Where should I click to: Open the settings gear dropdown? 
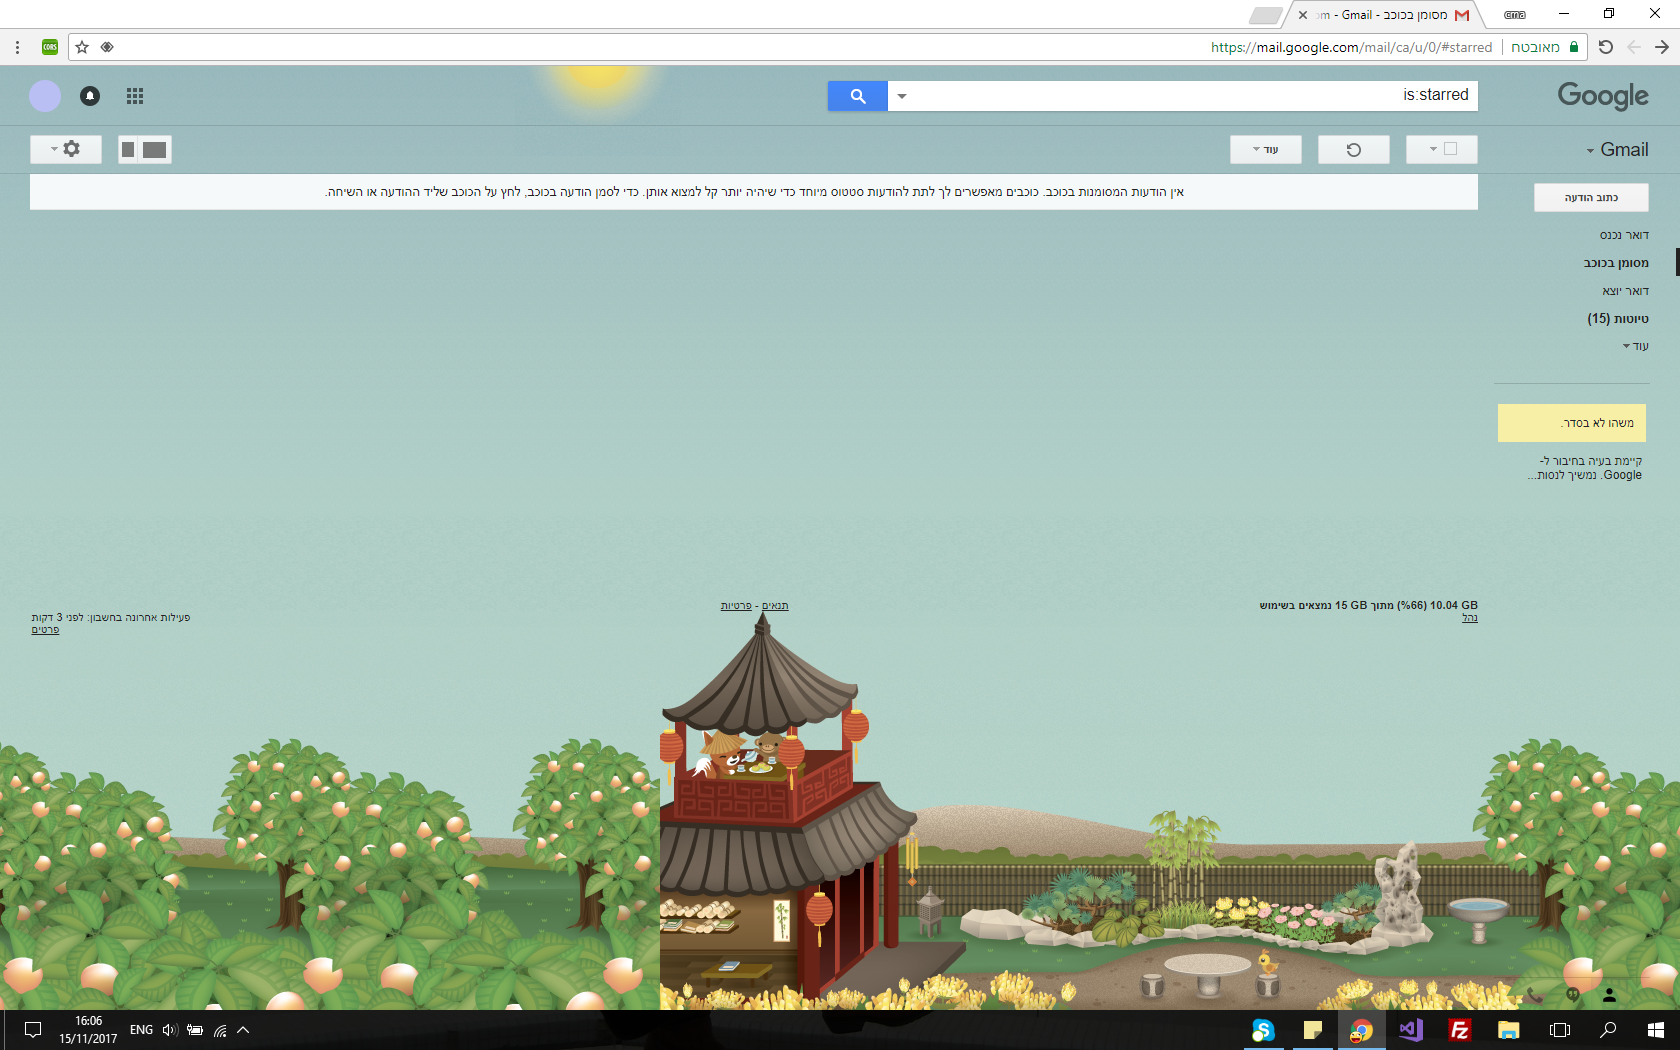pos(66,149)
